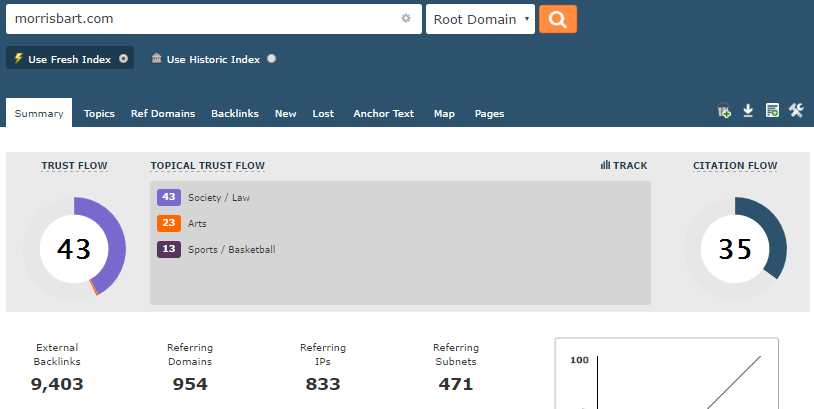The image size is (814, 409).
Task: Open the Ref Domains tab
Action: click(163, 113)
